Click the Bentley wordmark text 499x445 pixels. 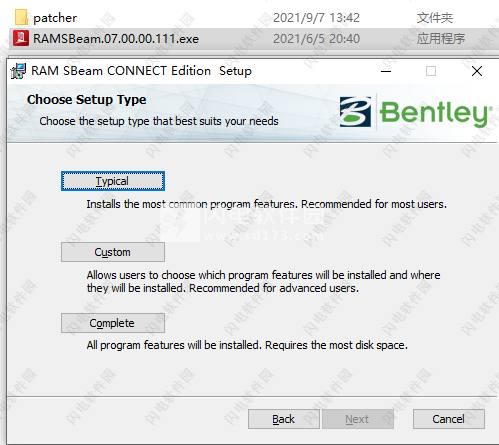(436, 113)
